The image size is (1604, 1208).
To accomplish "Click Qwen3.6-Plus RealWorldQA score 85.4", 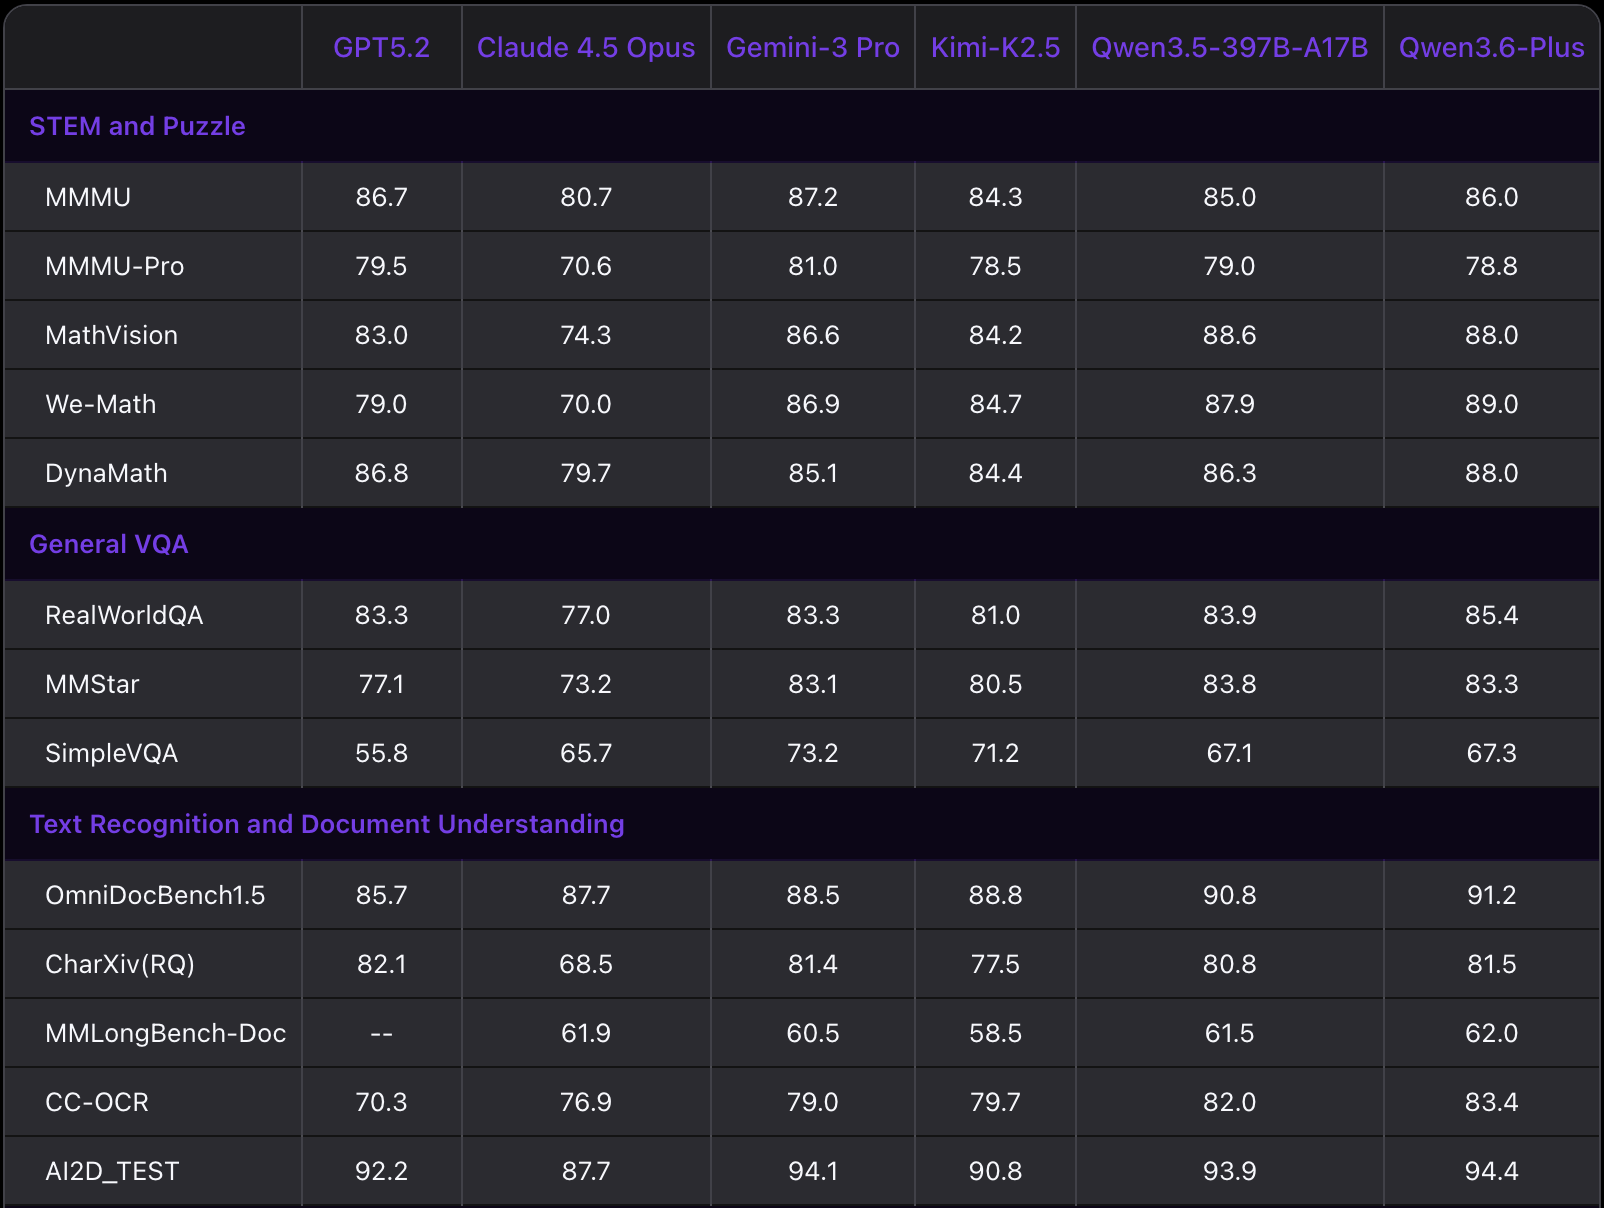I will tap(1492, 615).
